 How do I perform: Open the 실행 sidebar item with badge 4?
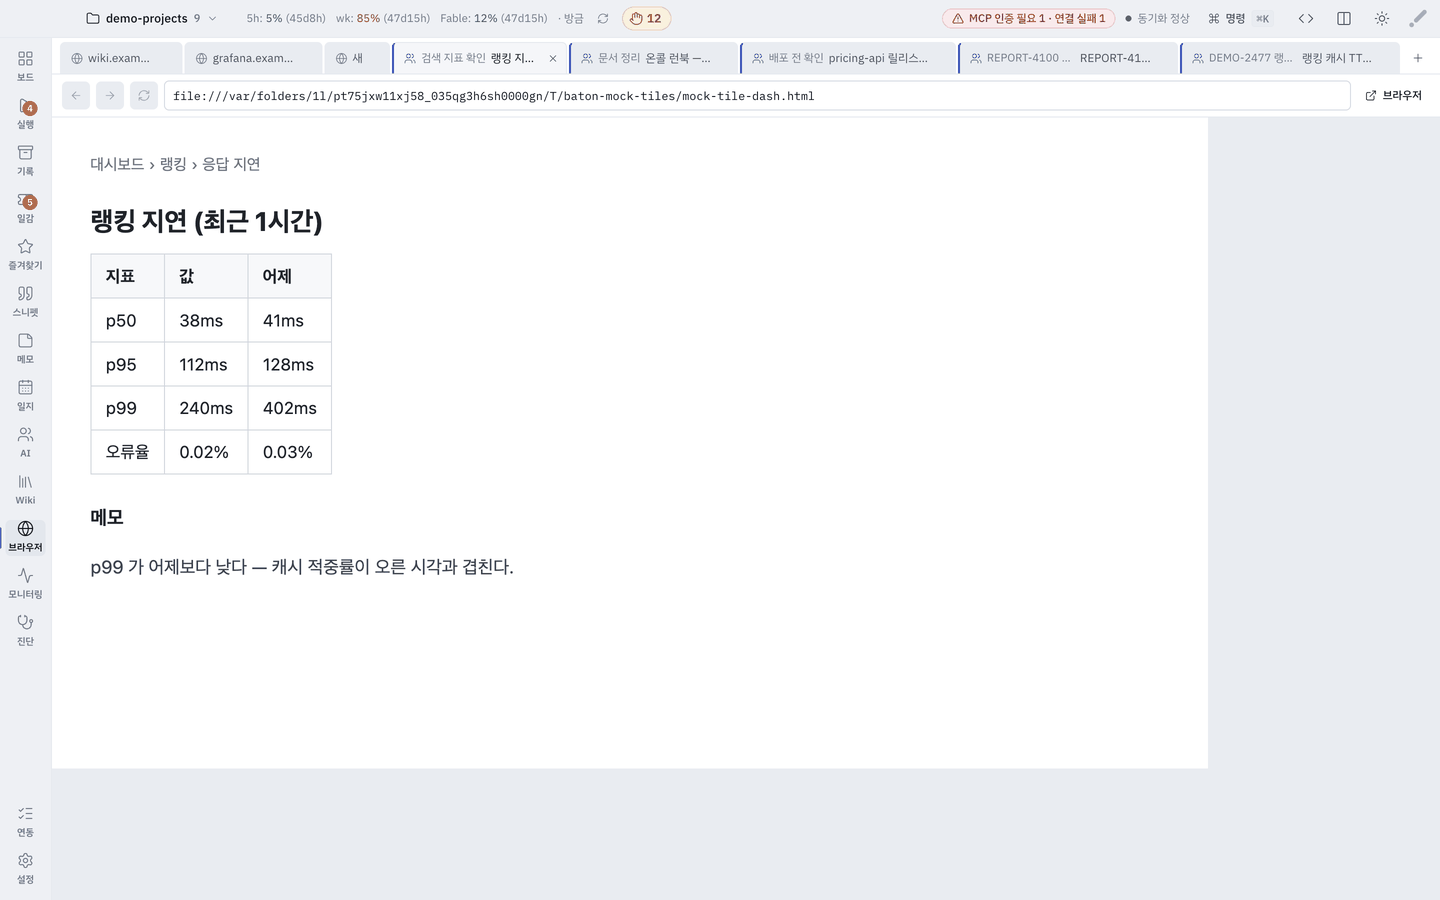pos(25,113)
